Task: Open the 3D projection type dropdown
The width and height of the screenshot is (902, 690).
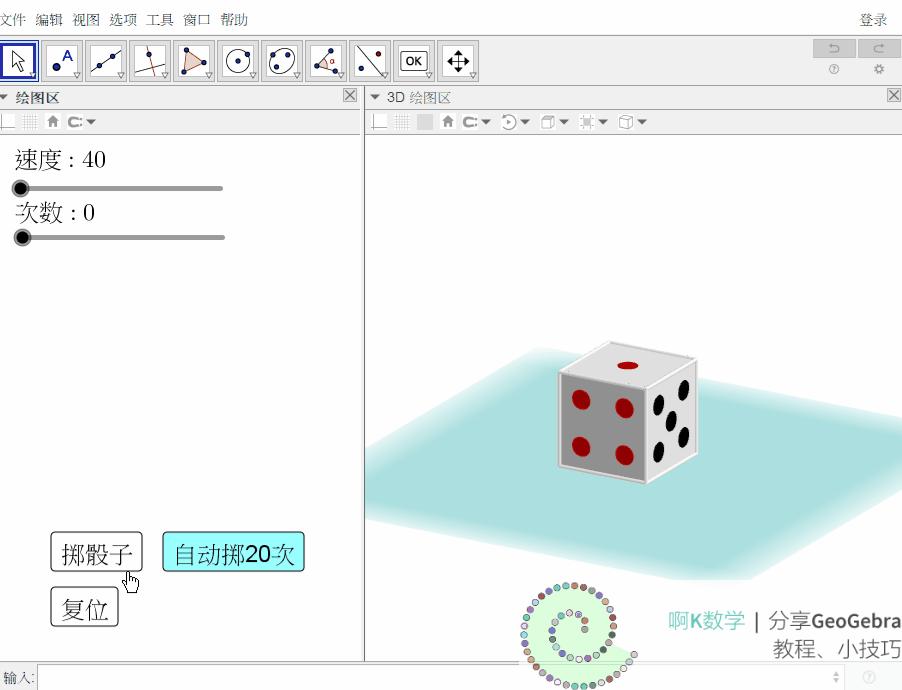Action: (632, 122)
